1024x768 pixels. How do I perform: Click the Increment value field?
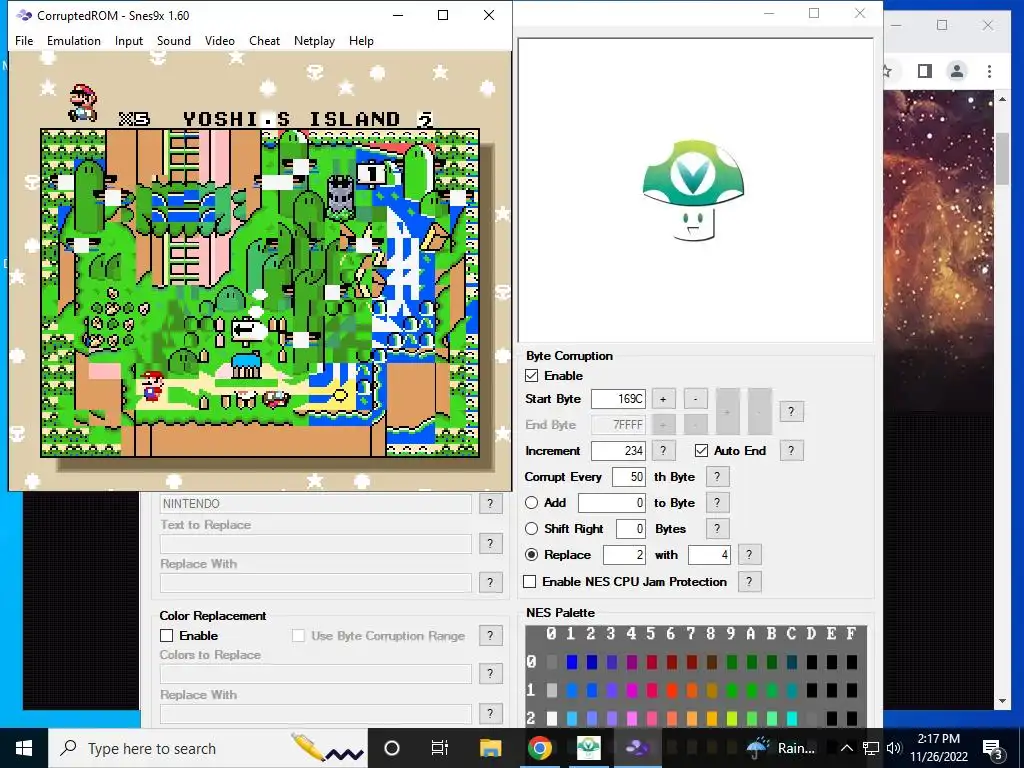tap(618, 451)
